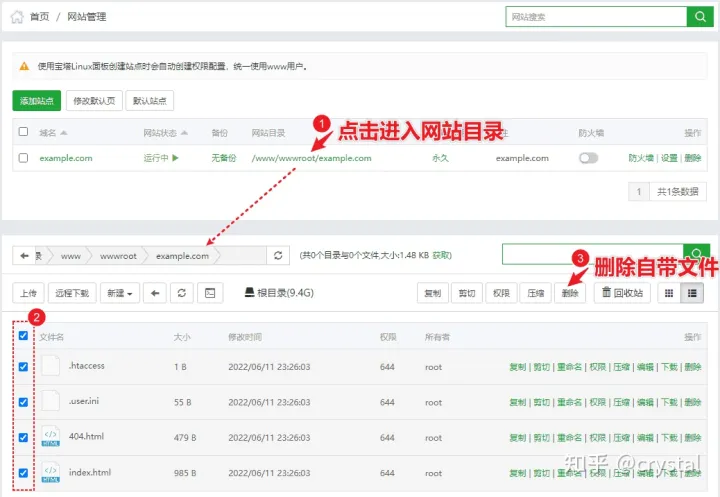Screen dimensions: 720x497
Task: Toggle the firewall switch for example.com
Action: pyautogui.click(x=588, y=158)
